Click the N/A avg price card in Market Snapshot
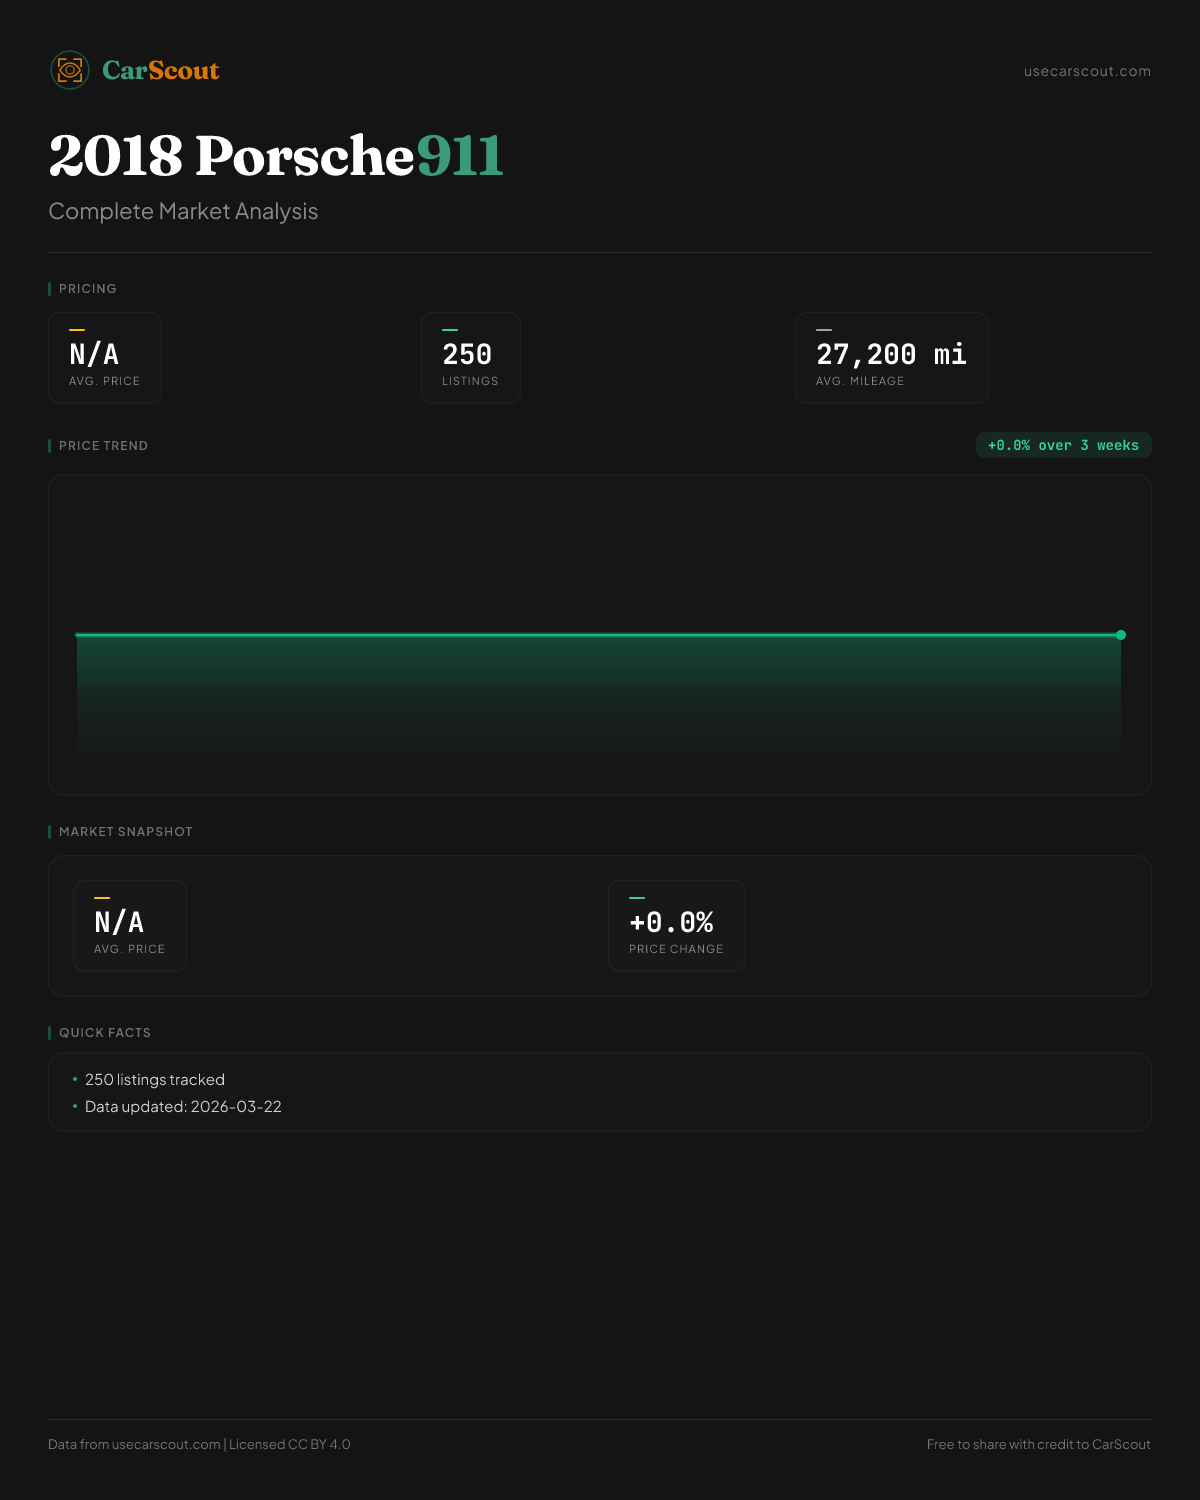1200x1500 pixels. [x=130, y=926]
